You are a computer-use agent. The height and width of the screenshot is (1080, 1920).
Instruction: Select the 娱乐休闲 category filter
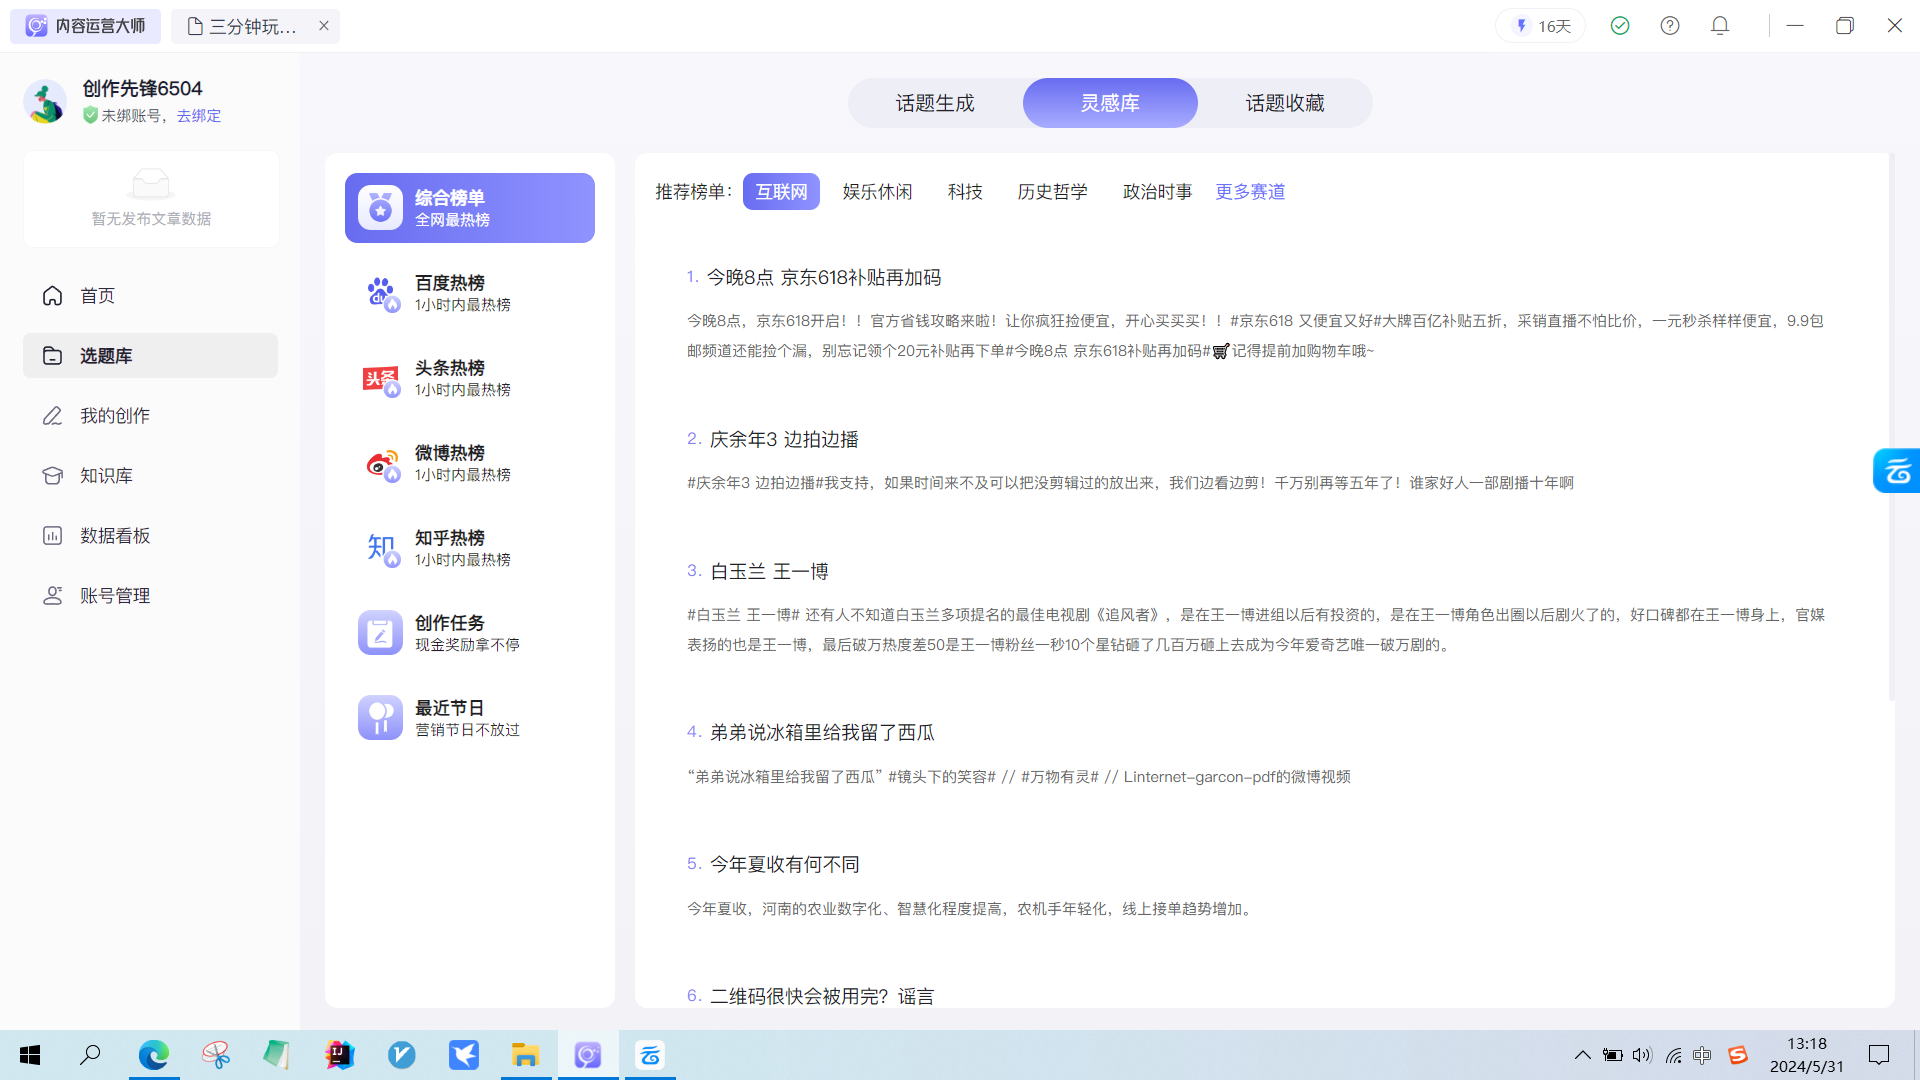pos(877,192)
